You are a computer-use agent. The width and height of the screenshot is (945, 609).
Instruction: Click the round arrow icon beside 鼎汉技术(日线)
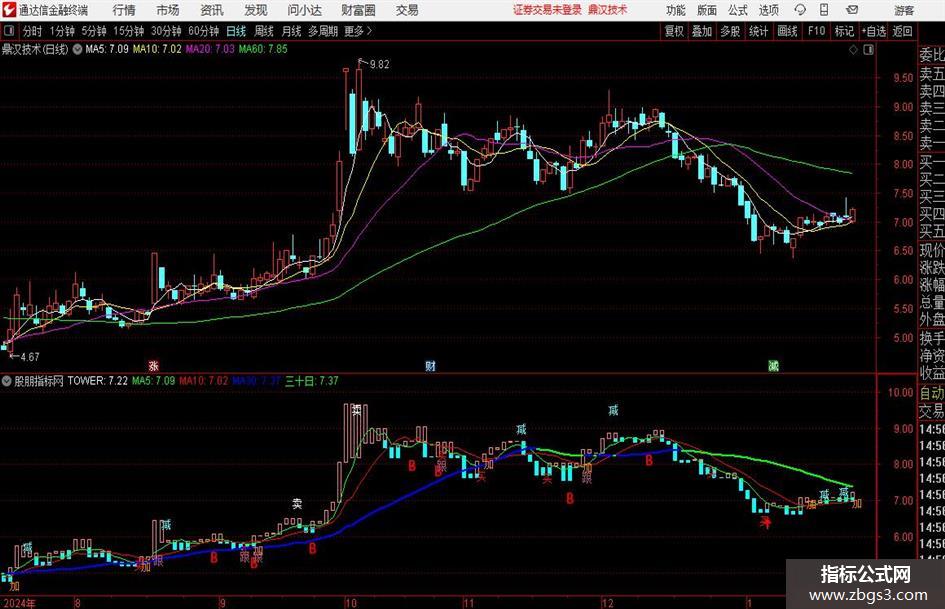coord(77,49)
